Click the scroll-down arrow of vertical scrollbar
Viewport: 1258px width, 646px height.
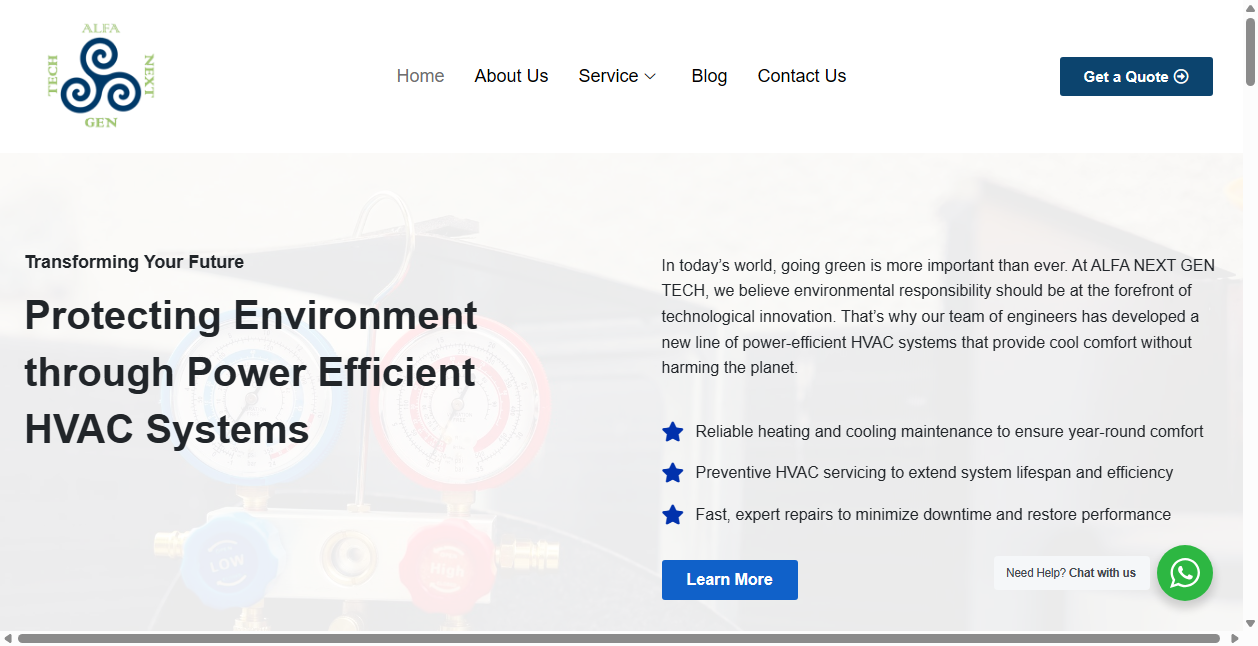[1250, 623]
